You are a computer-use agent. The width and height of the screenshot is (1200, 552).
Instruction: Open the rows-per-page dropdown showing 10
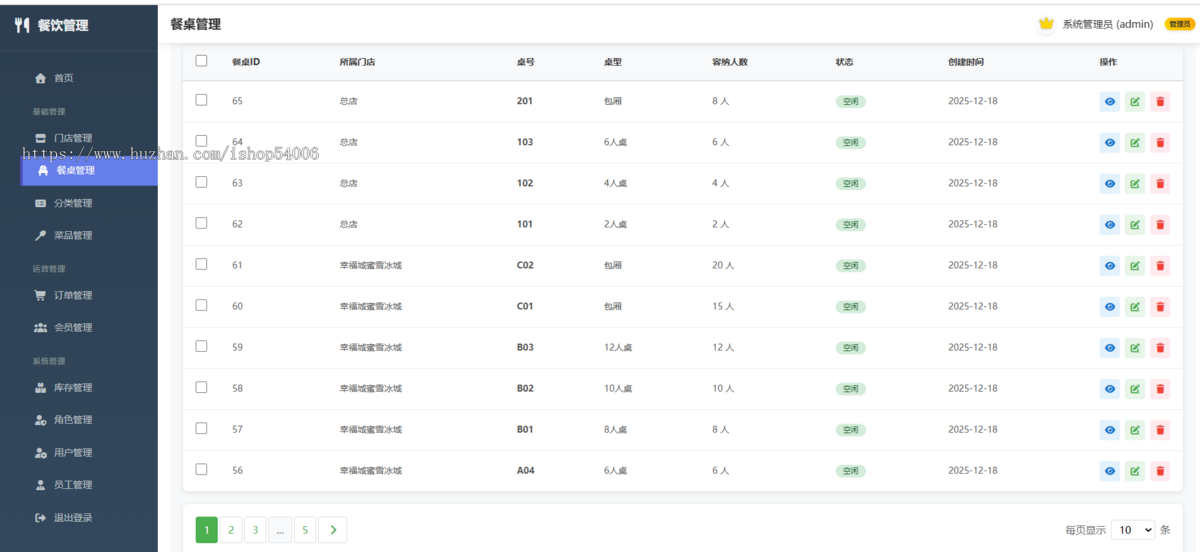click(1133, 530)
